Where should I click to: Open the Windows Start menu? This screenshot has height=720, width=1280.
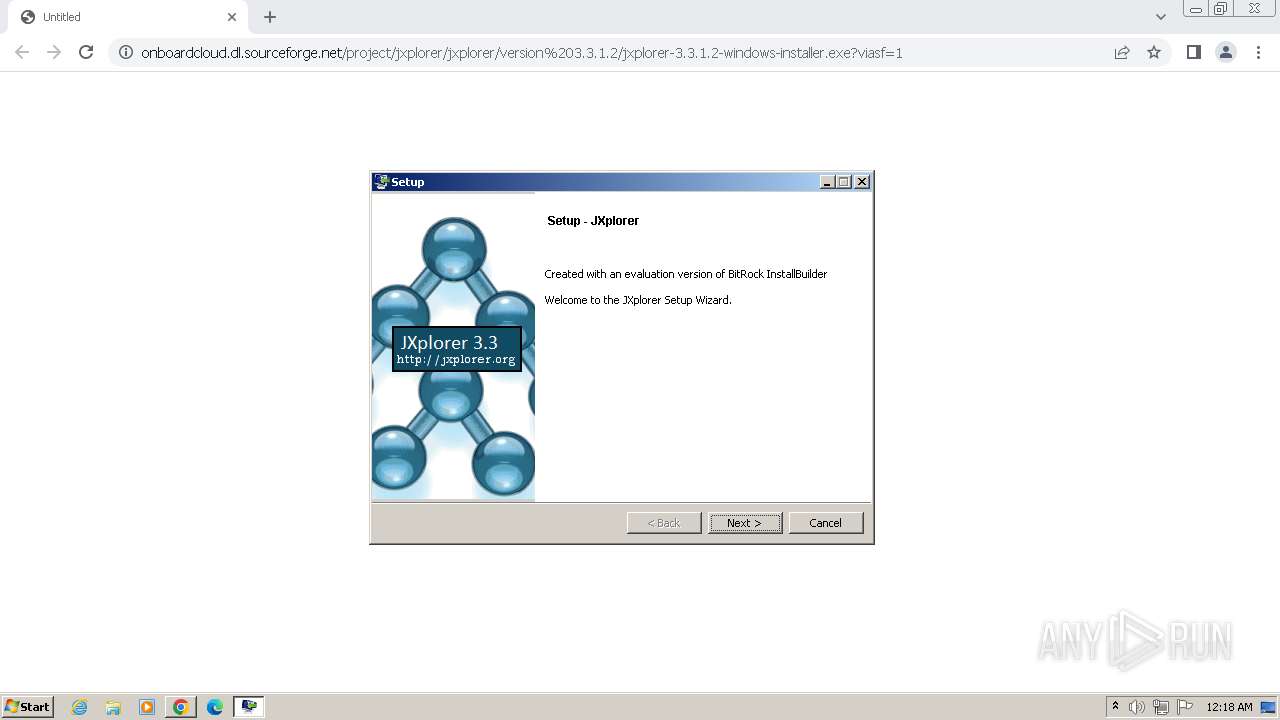click(27, 707)
